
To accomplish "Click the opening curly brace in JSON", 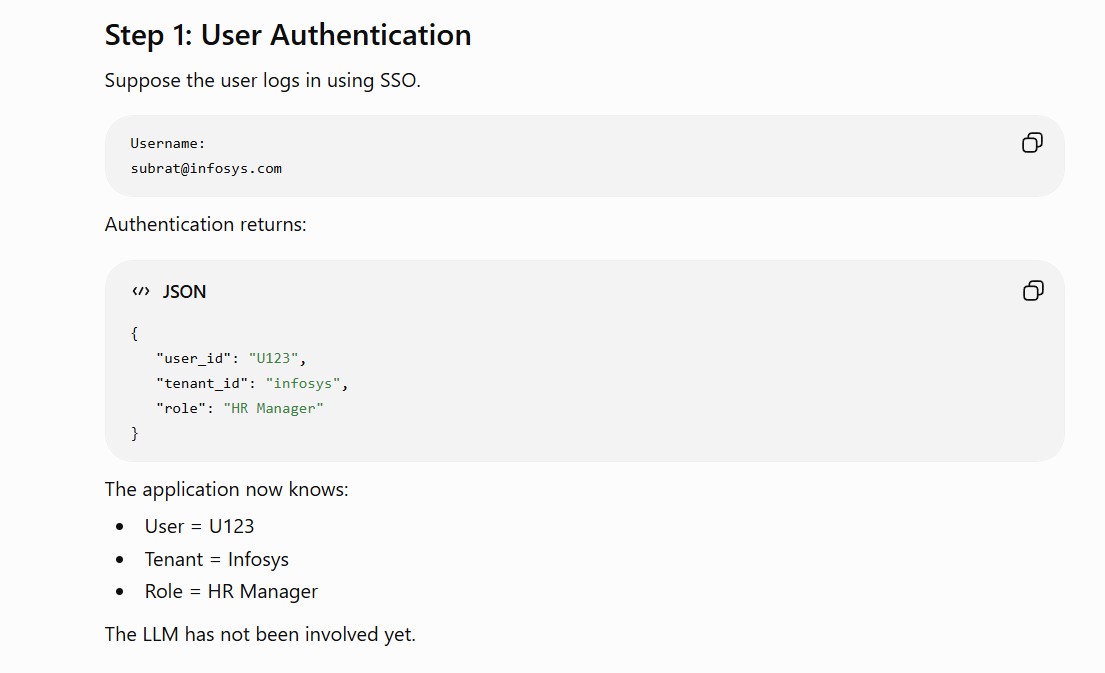I will click(x=135, y=333).
